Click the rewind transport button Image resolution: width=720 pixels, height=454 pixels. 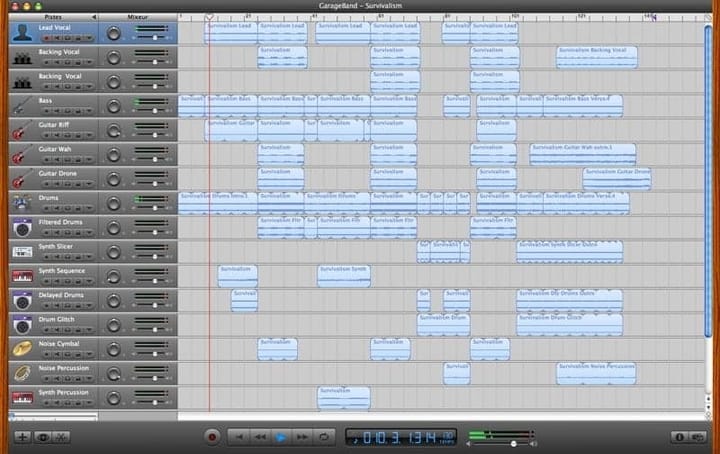(260, 437)
